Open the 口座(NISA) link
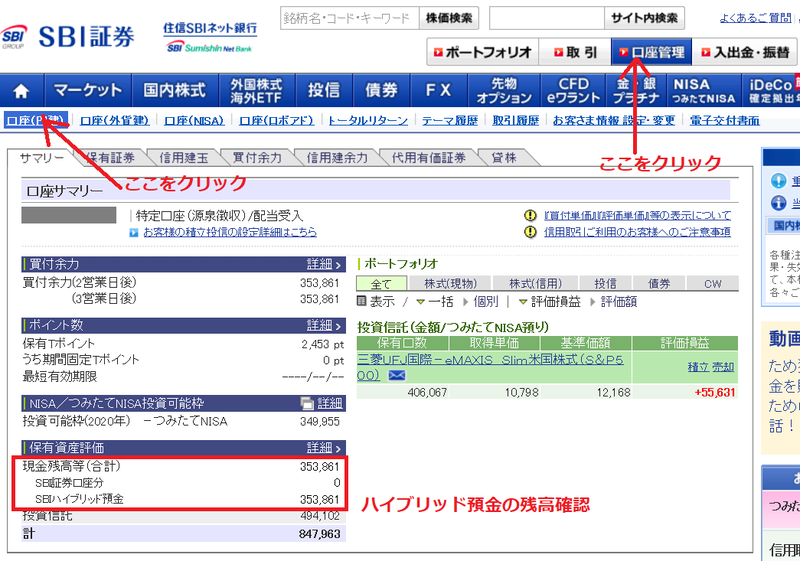This screenshot has width=800, height=561. [x=194, y=121]
